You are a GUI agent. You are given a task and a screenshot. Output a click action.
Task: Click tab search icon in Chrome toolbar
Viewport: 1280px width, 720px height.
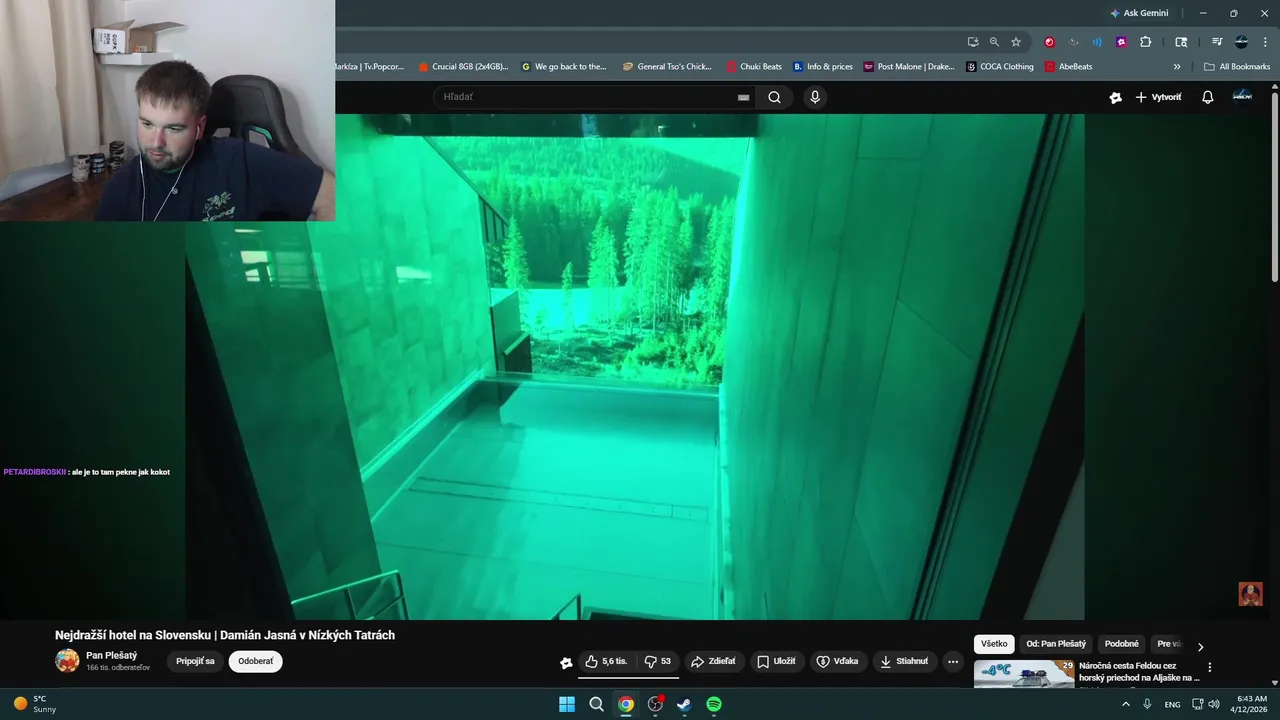[1181, 42]
